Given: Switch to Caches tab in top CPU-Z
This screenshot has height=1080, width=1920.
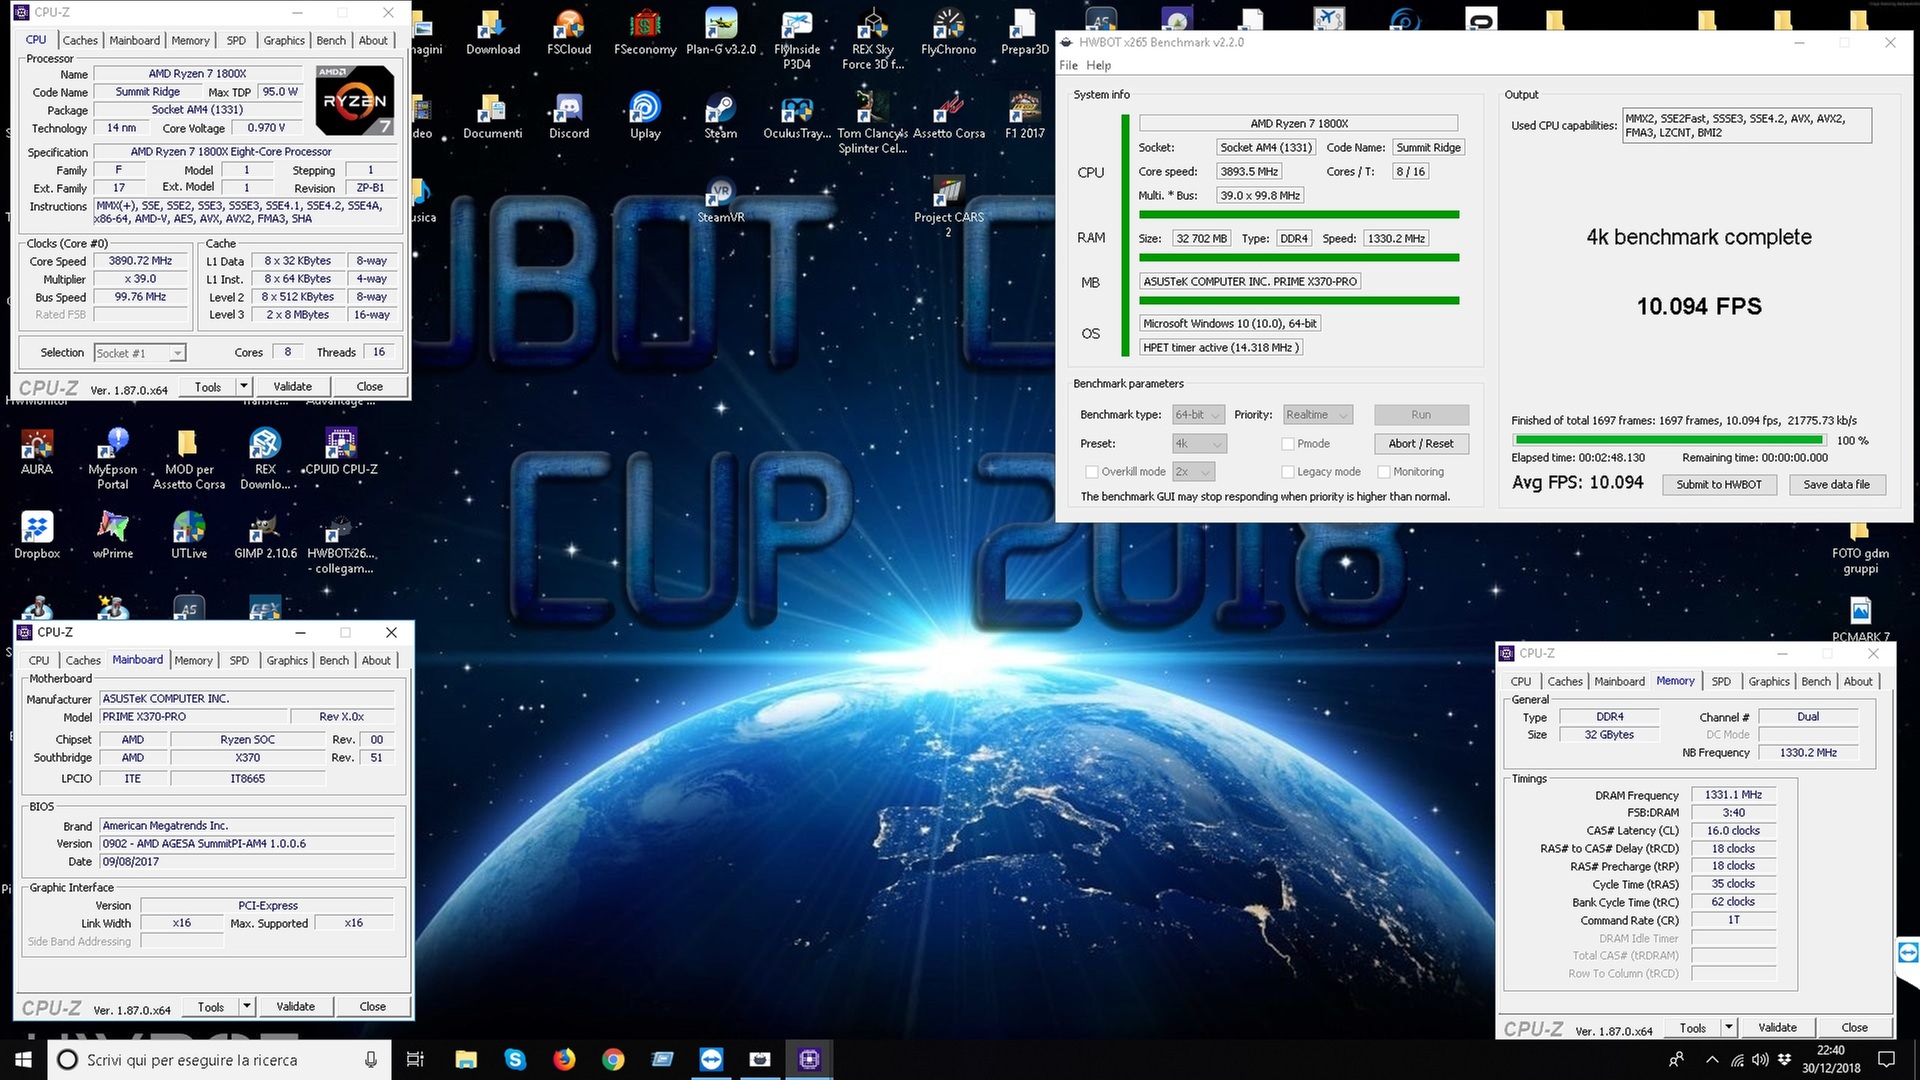Looking at the screenshot, I should [x=80, y=40].
